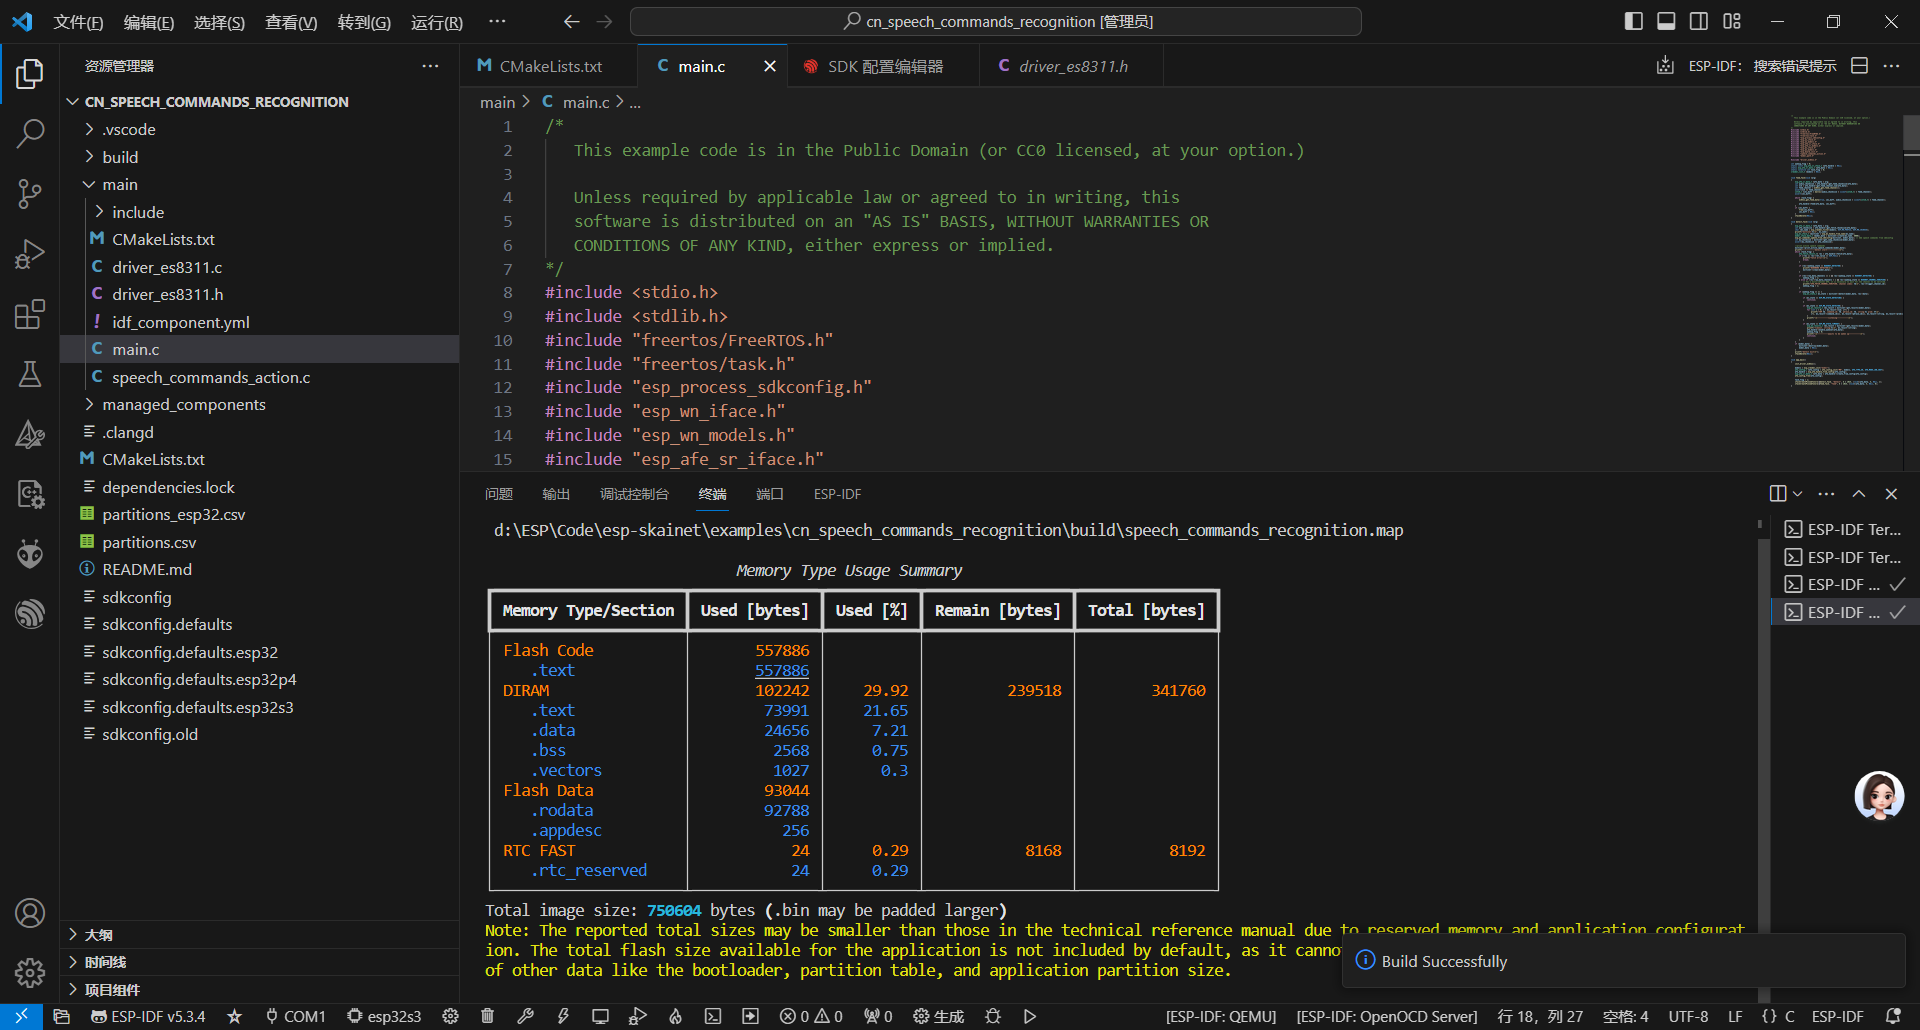Viewport: 1920px width, 1030px height.
Task: Open the customize layout button
Action: coord(1732,21)
